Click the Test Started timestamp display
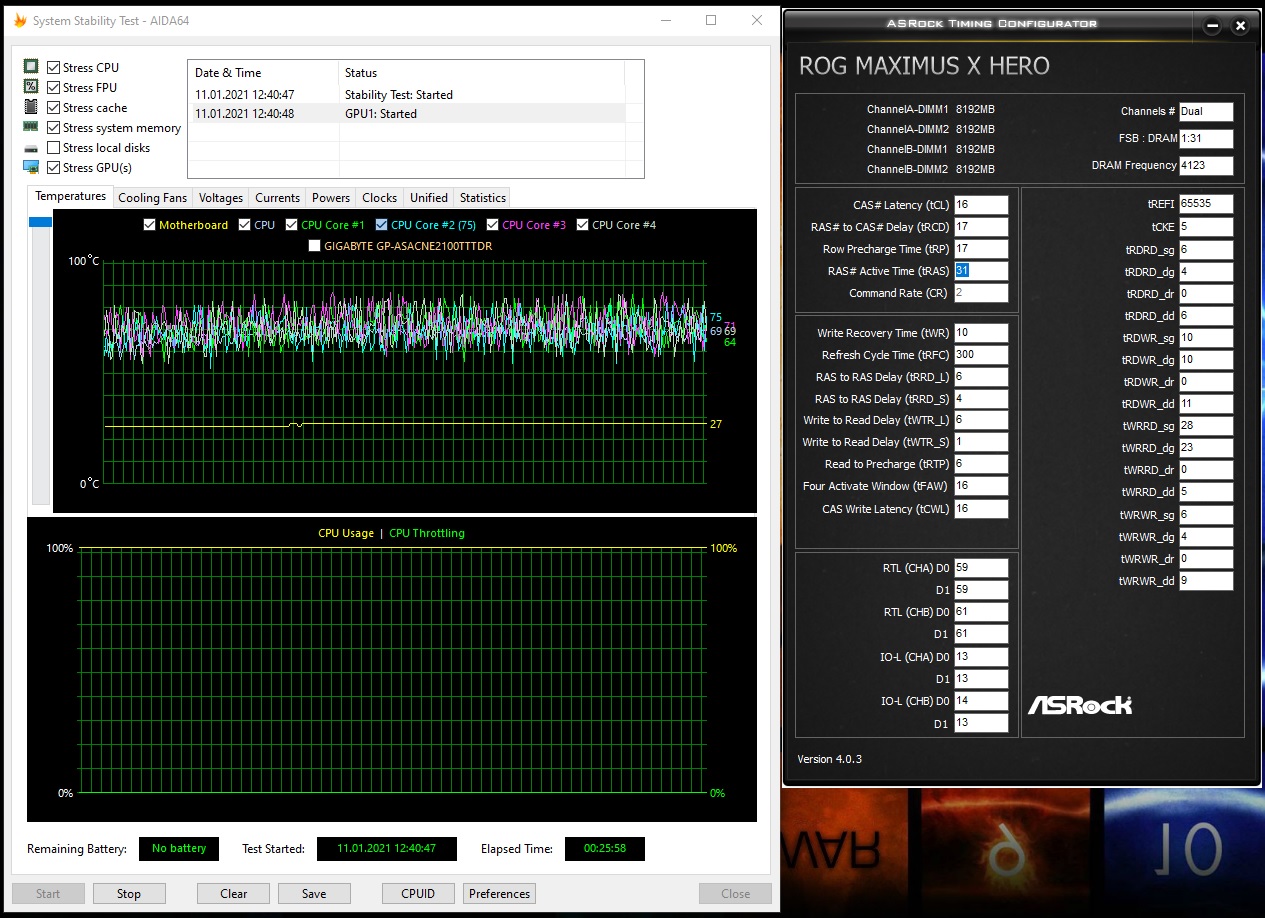 pyautogui.click(x=387, y=849)
